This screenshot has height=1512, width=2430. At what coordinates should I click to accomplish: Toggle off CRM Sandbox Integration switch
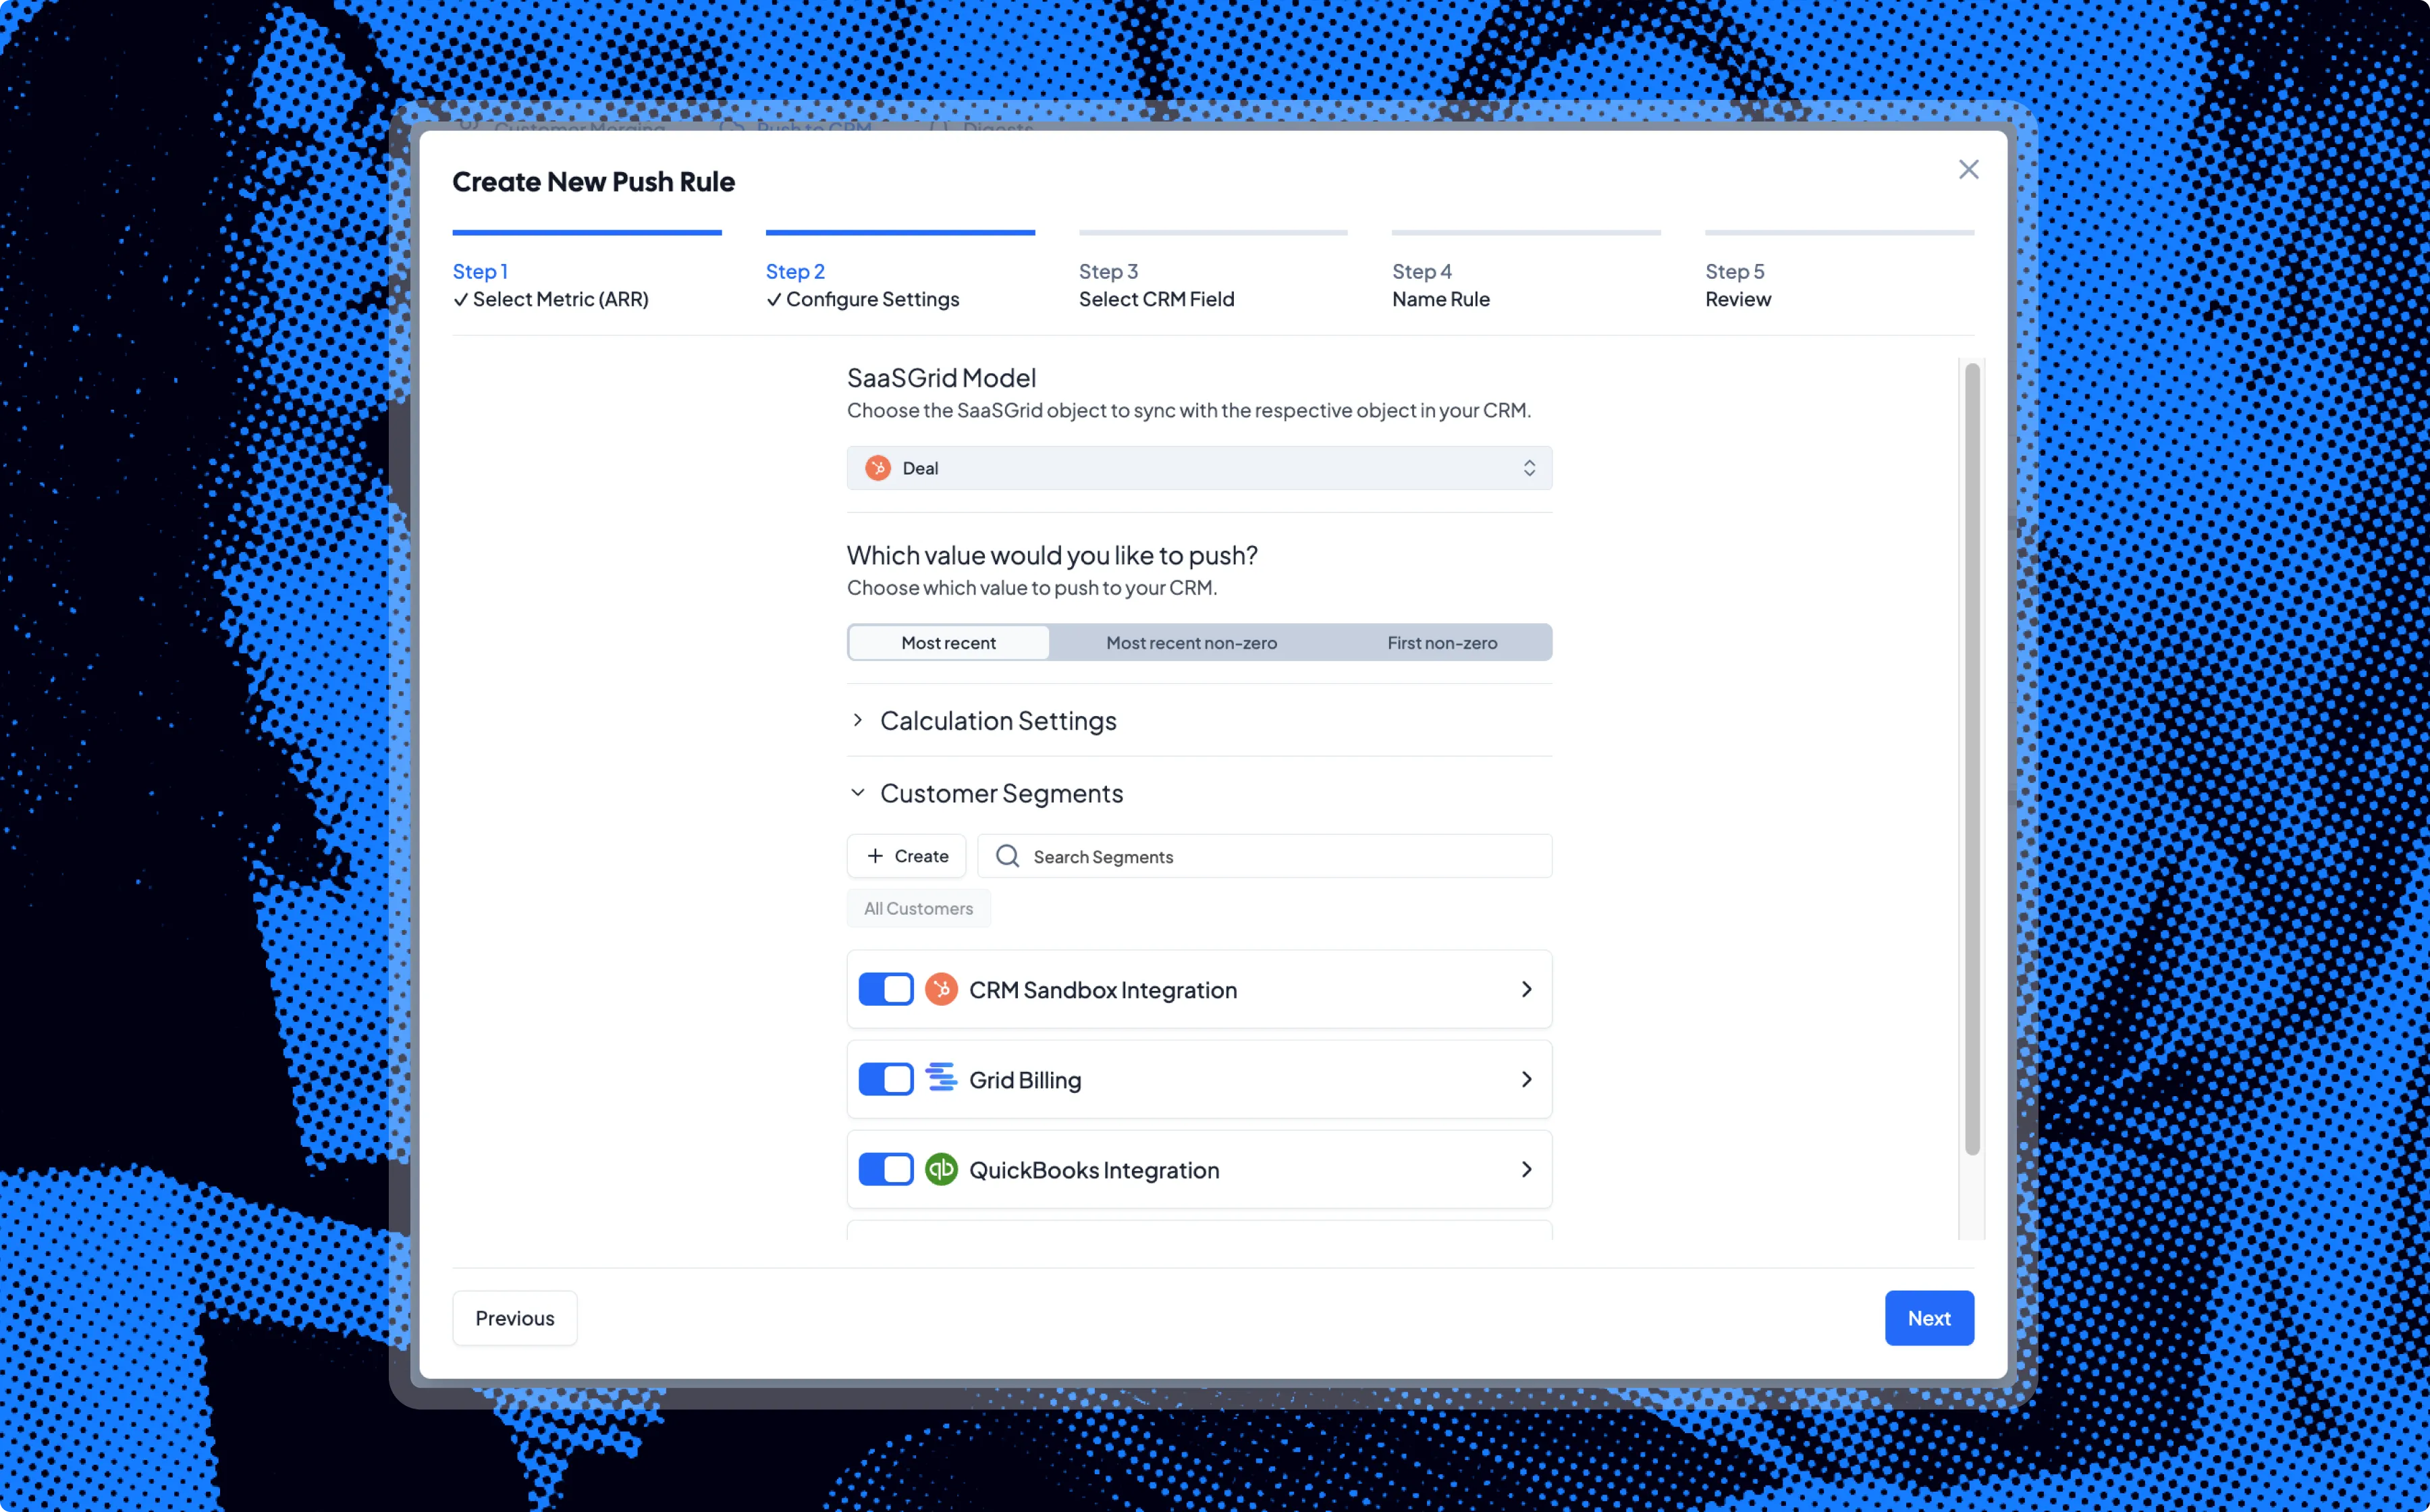click(886, 989)
